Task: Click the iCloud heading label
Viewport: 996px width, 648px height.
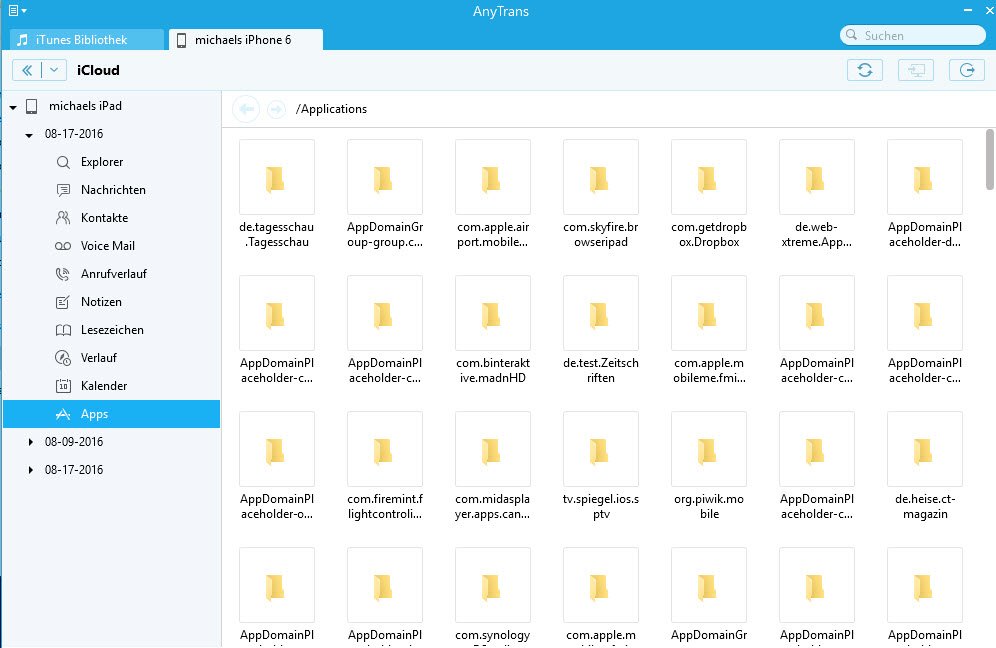Action: pyautogui.click(x=98, y=70)
